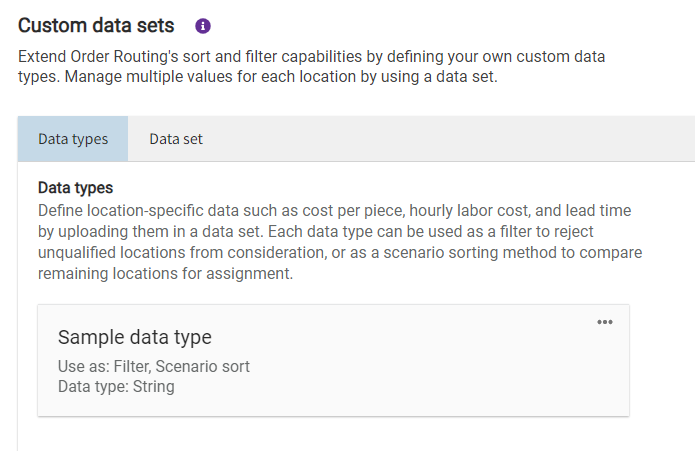This screenshot has height=451, width=695.
Task: Click the info icon beside Custom data sets
Action: [x=203, y=26]
